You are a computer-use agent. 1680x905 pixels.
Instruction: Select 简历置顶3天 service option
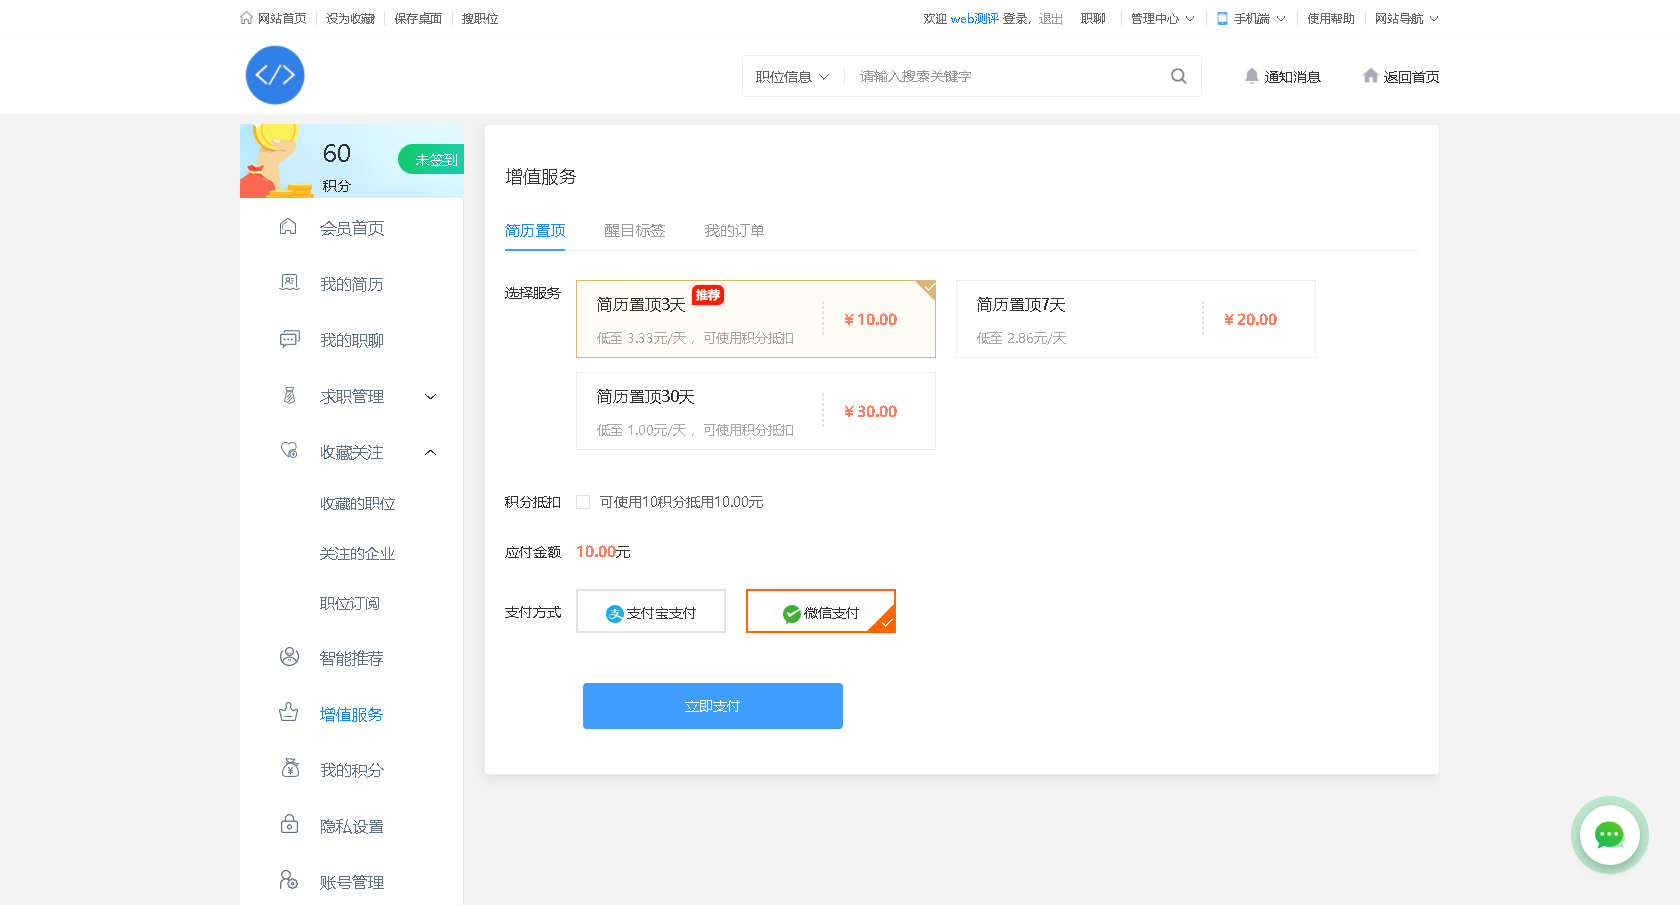[756, 319]
